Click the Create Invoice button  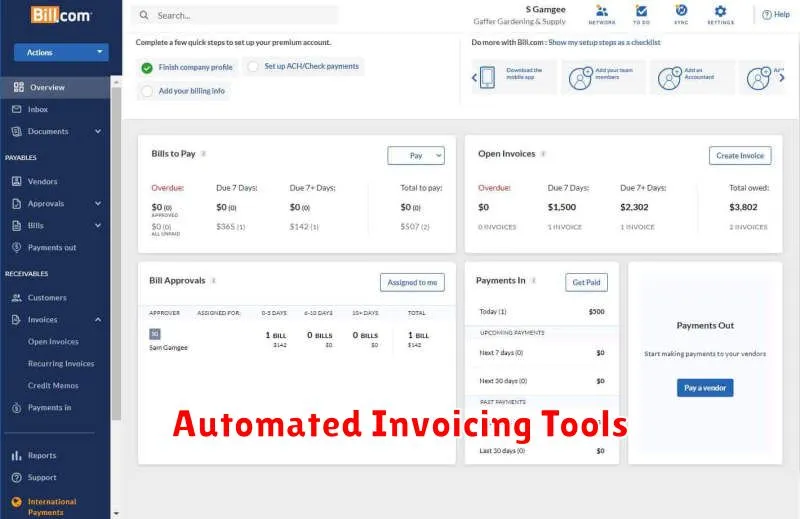coord(740,156)
